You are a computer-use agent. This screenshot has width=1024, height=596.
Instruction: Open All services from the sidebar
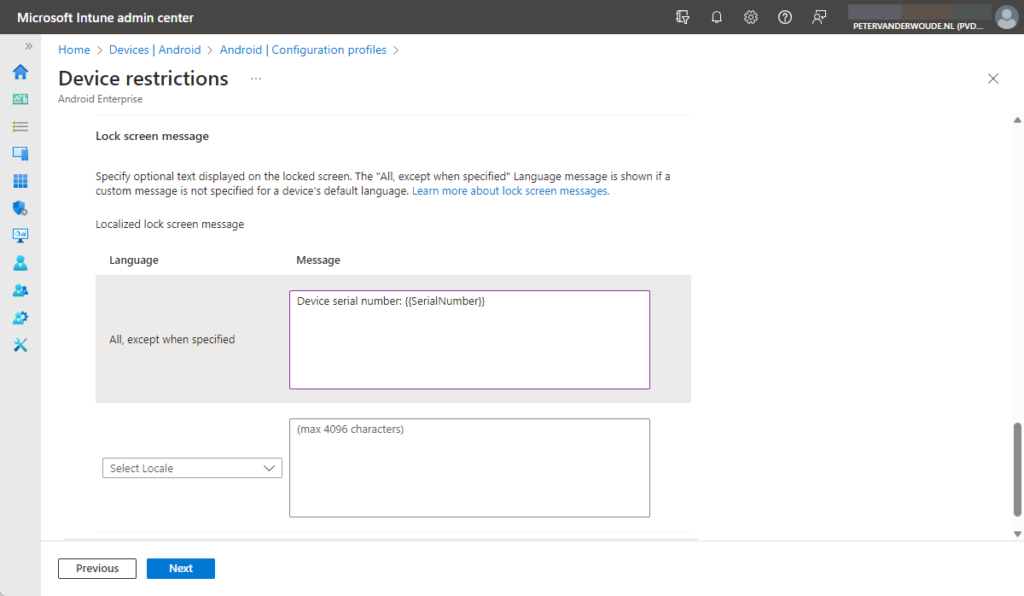pyautogui.click(x=19, y=126)
